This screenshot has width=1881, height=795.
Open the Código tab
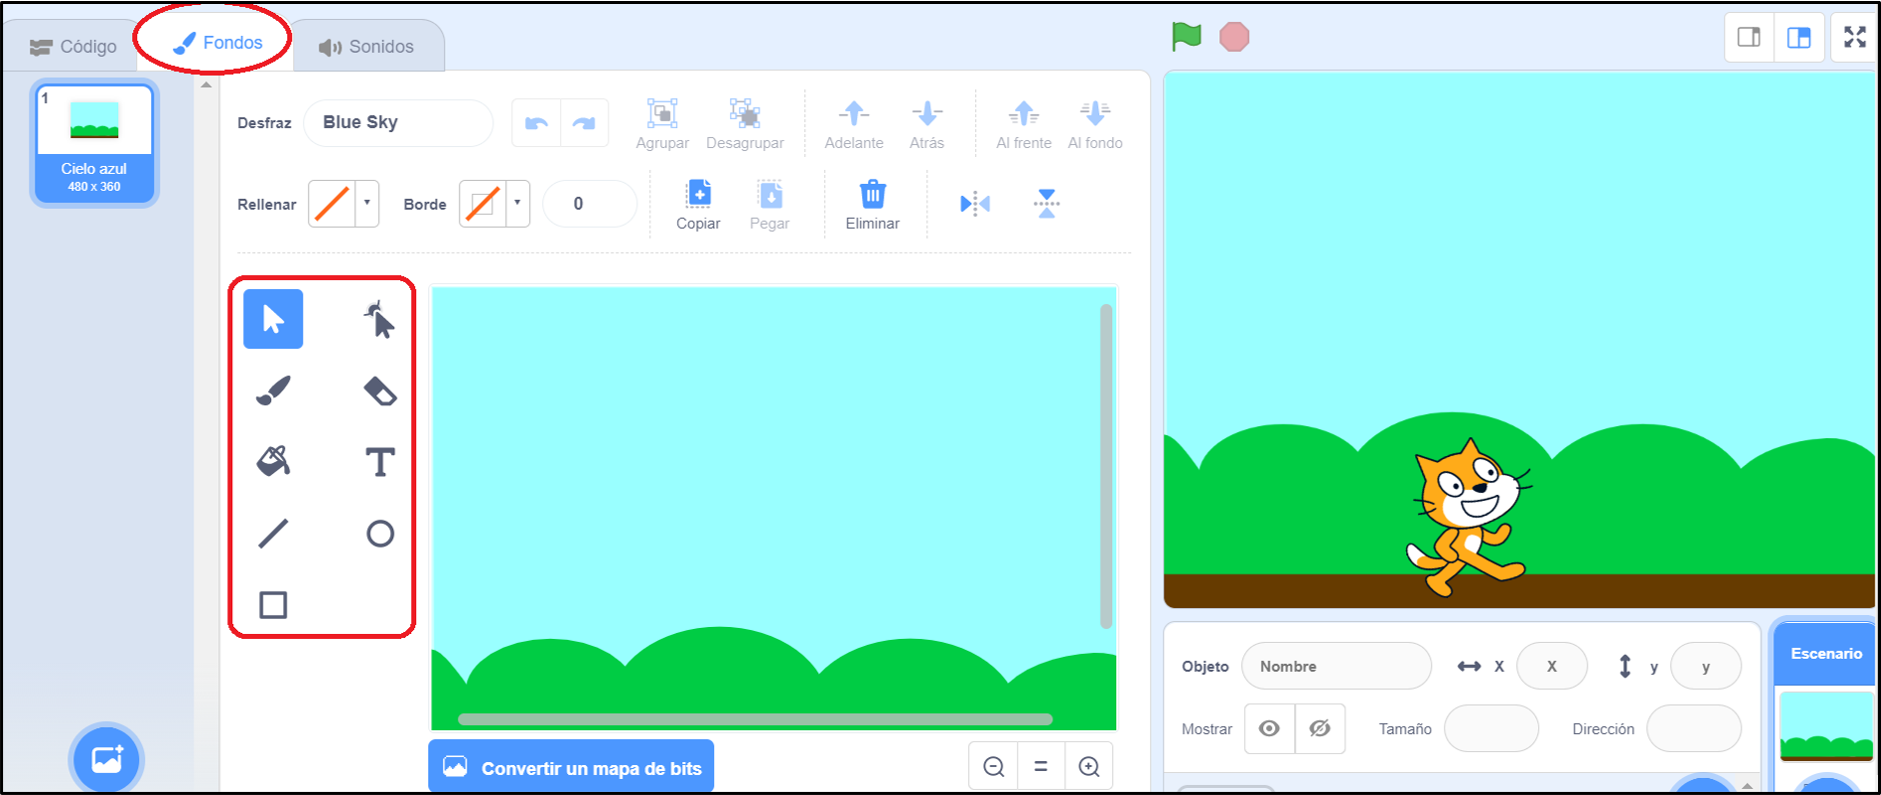pyautogui.click(x=73, y=47)
